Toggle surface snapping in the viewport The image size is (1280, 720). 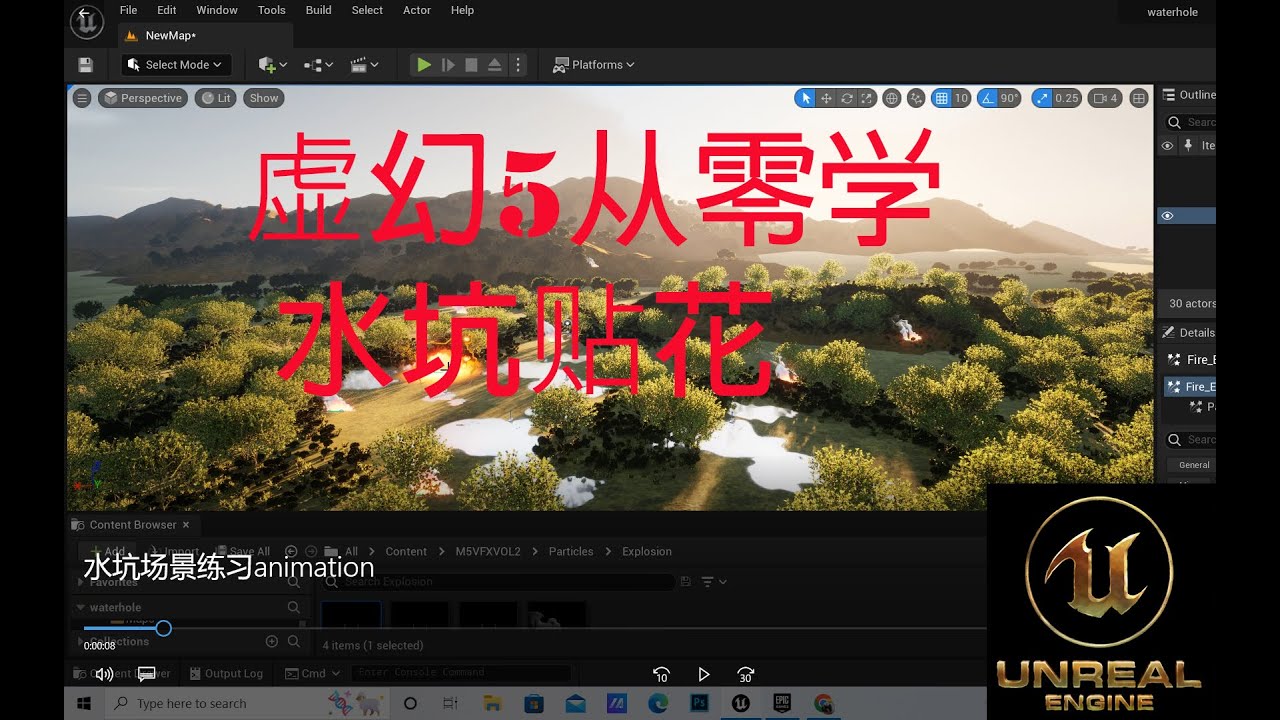click(916, 98)
